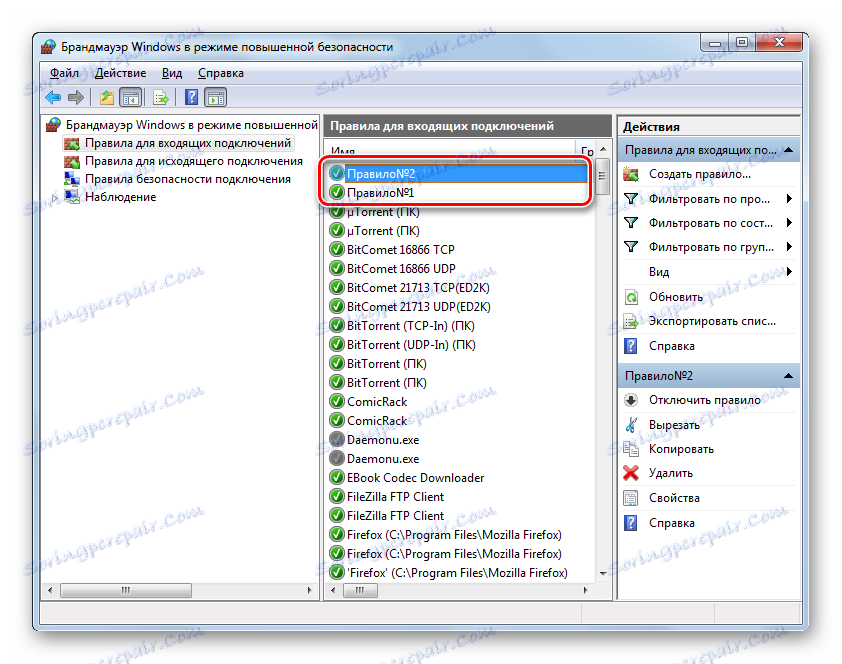Image resolution: width=842 pixels, height=664 pixels.
Task: Select the 'Firefox' (C:\Program Files\Mozilla Firefox) rule
Action: [x=458, y=573]
